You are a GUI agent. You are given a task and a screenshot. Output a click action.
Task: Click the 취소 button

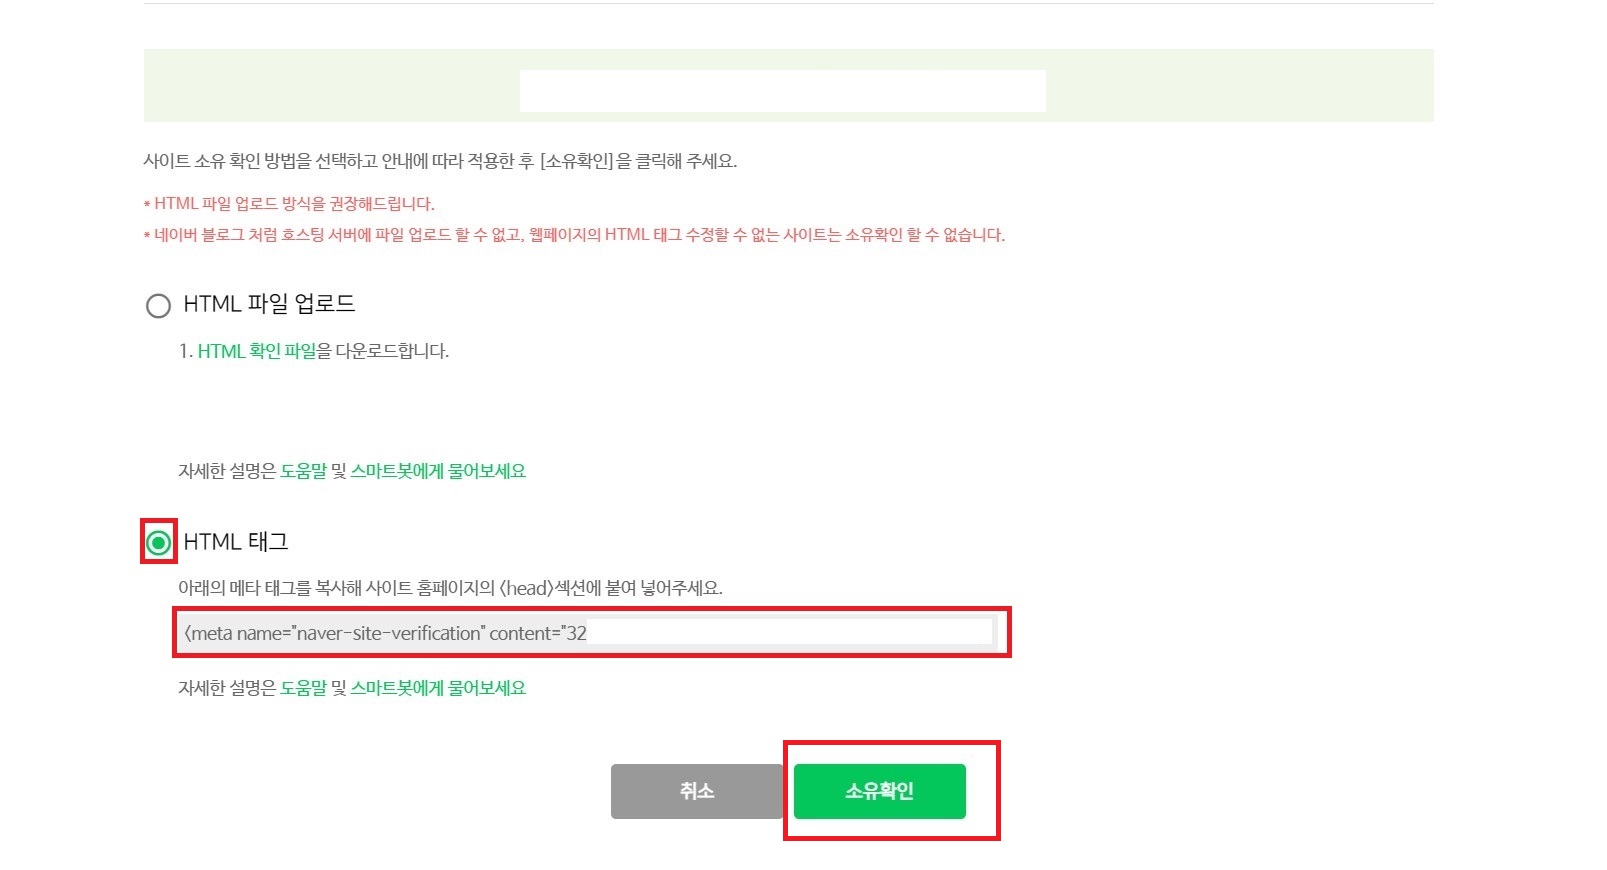pyautogui.click(x=697, y=791)
